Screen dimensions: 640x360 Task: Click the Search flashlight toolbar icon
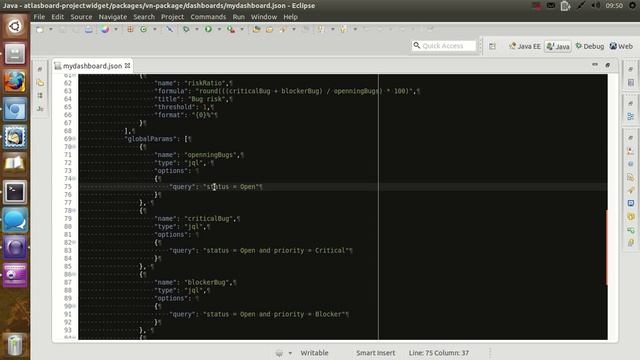(283, 29)
